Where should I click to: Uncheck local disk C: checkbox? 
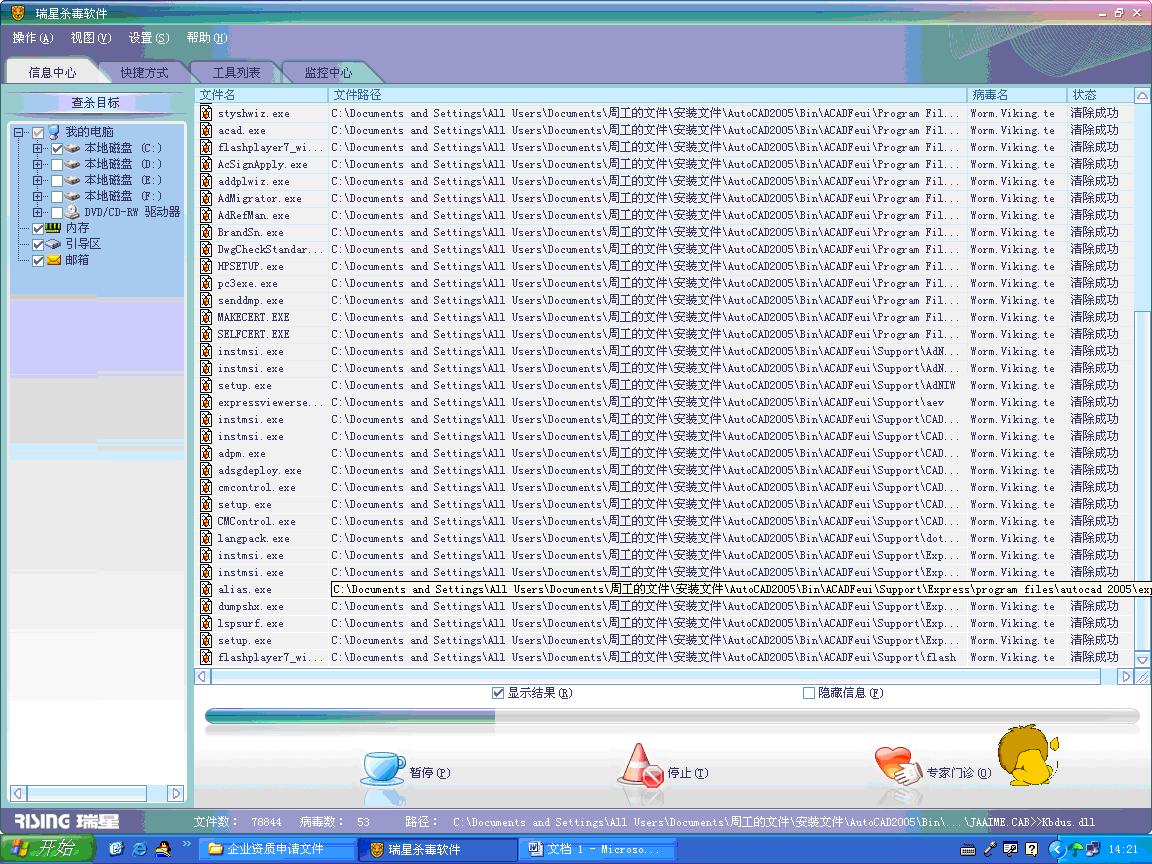tap(57, 148)
